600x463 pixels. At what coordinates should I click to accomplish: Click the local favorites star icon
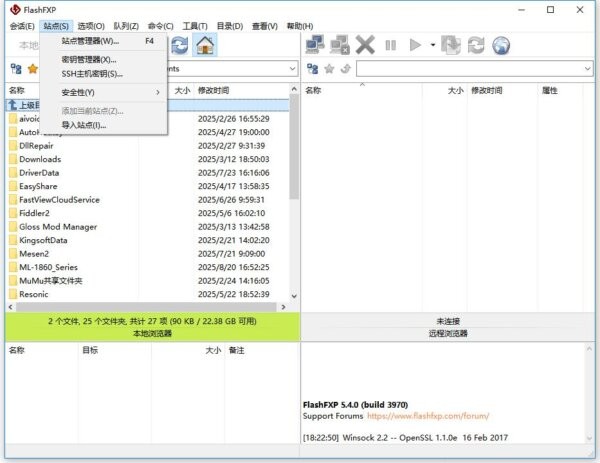point(33,69)
